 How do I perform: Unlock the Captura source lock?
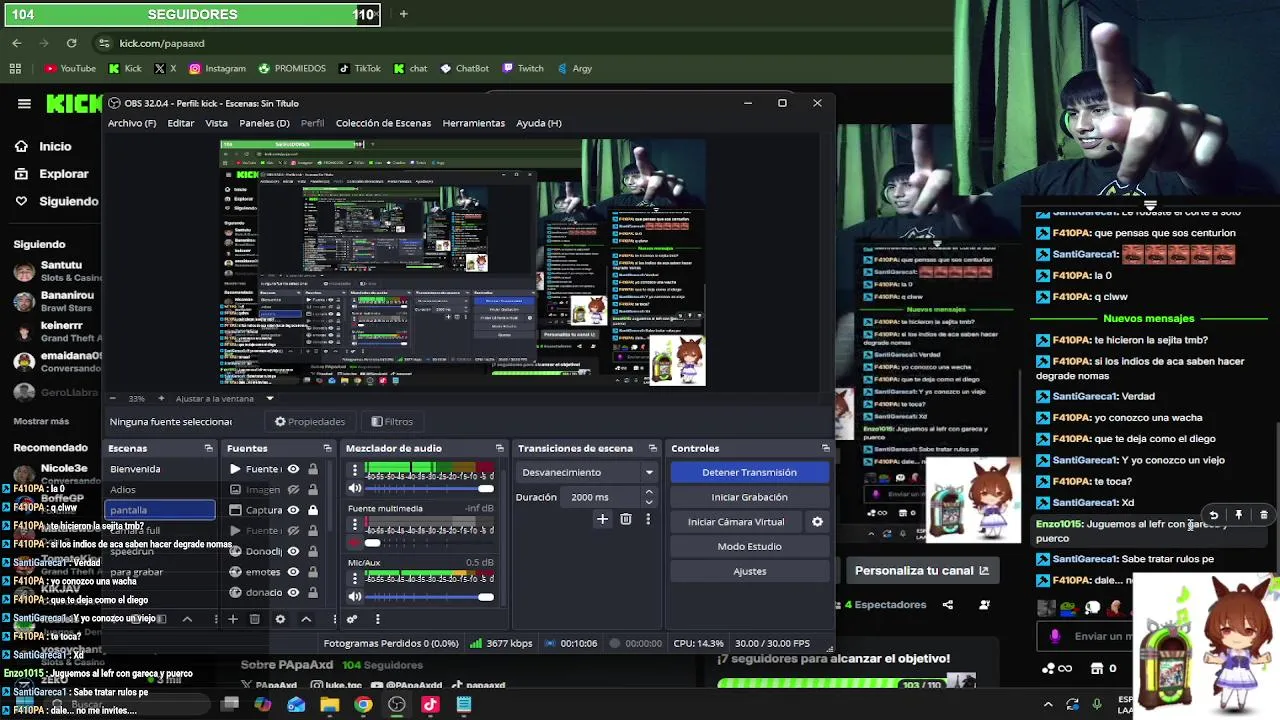click(313, 510)
